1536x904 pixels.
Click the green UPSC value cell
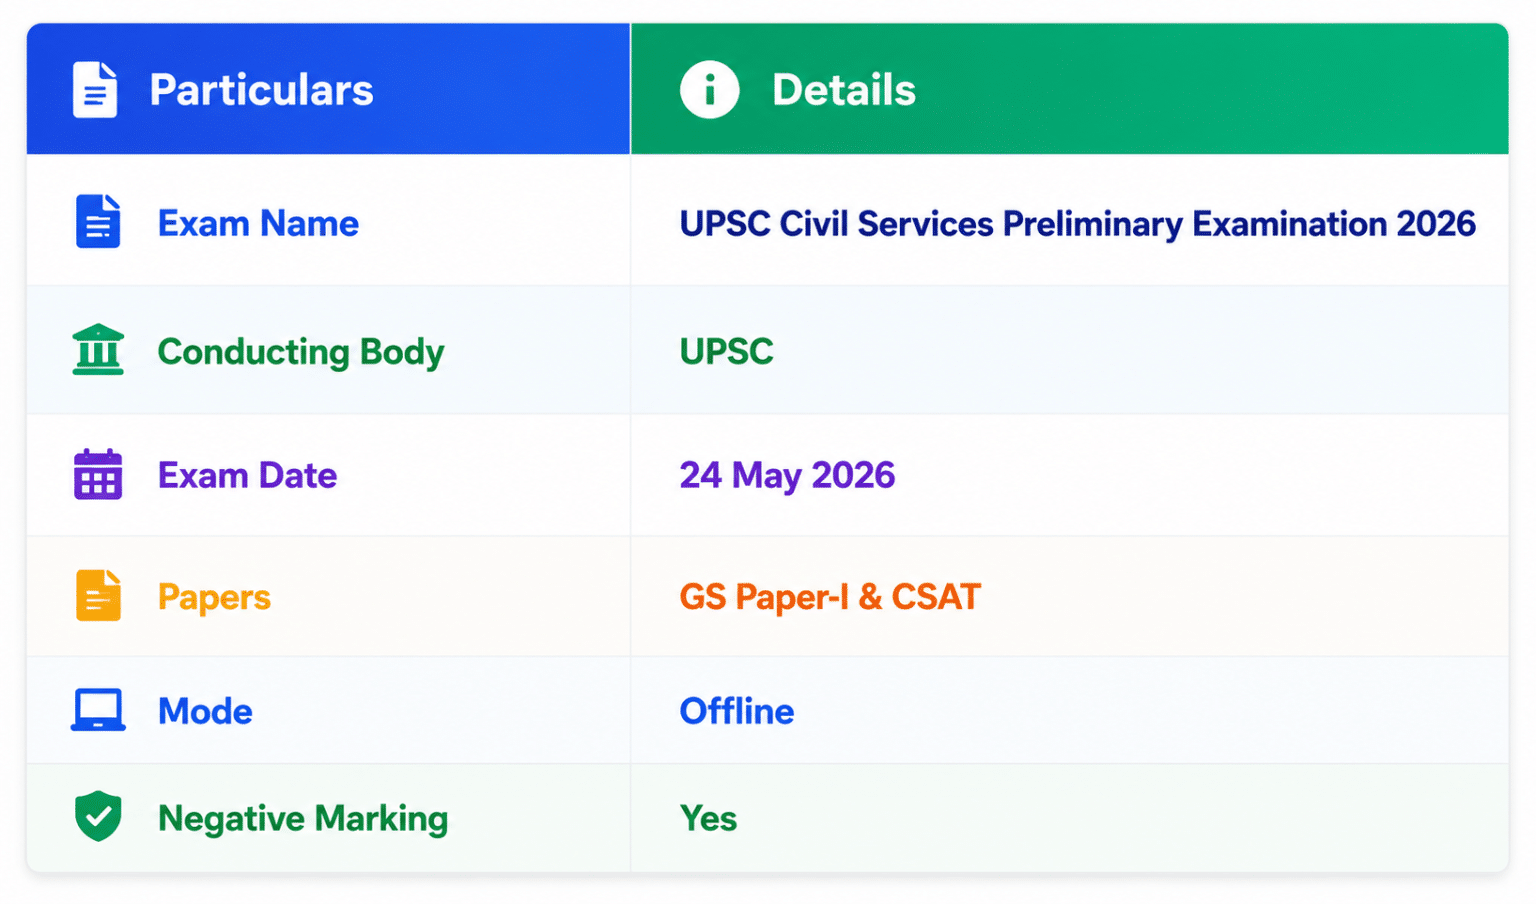pos(727,351)
